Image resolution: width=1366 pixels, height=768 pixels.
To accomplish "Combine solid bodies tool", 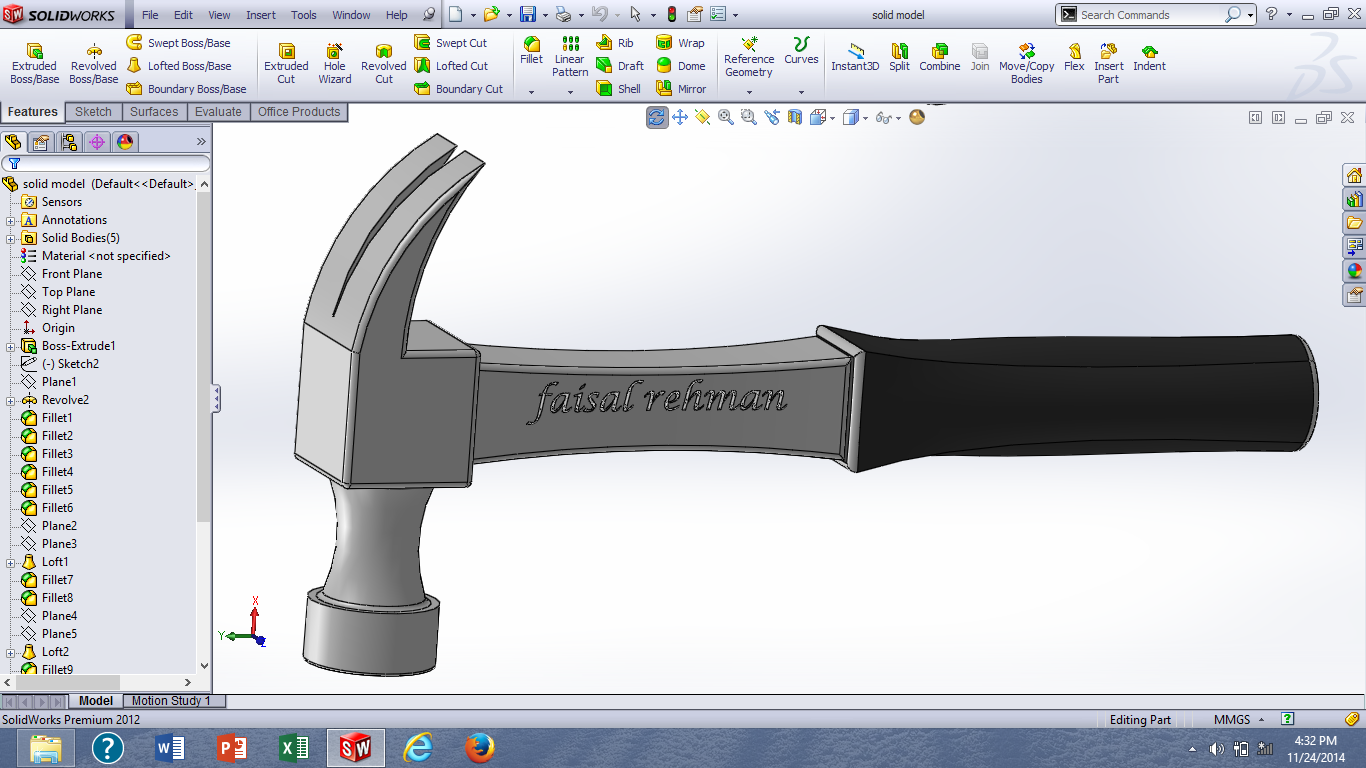I will coord(940,57).
